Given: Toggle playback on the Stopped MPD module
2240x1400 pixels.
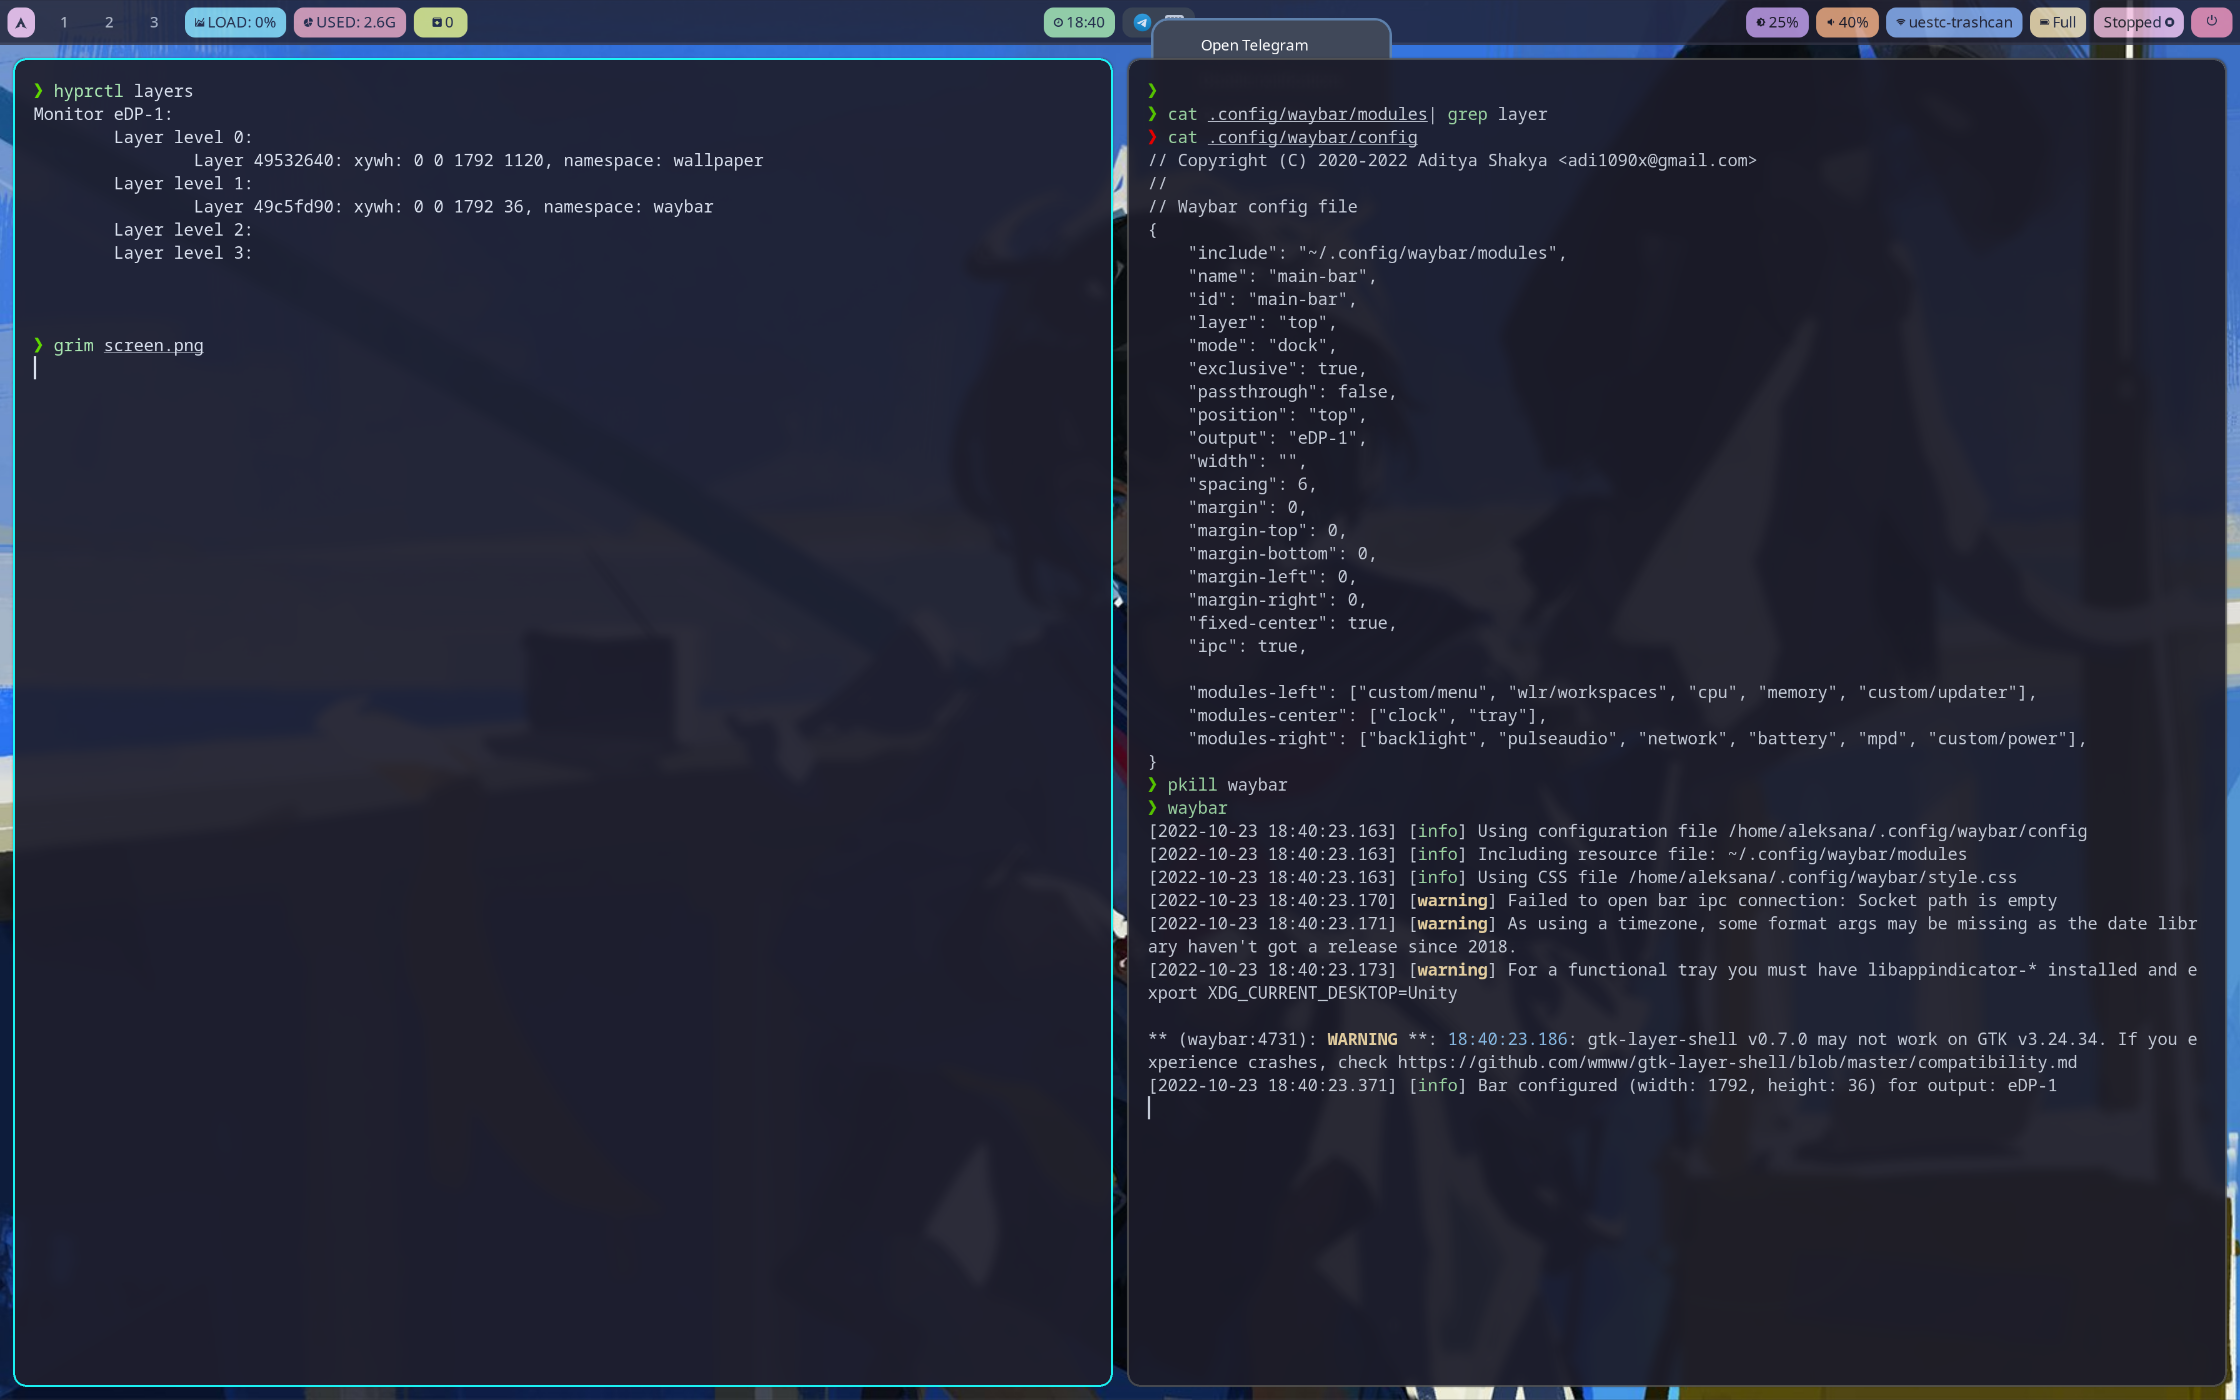Looking at the screenshot, I should pos(2138,21).
